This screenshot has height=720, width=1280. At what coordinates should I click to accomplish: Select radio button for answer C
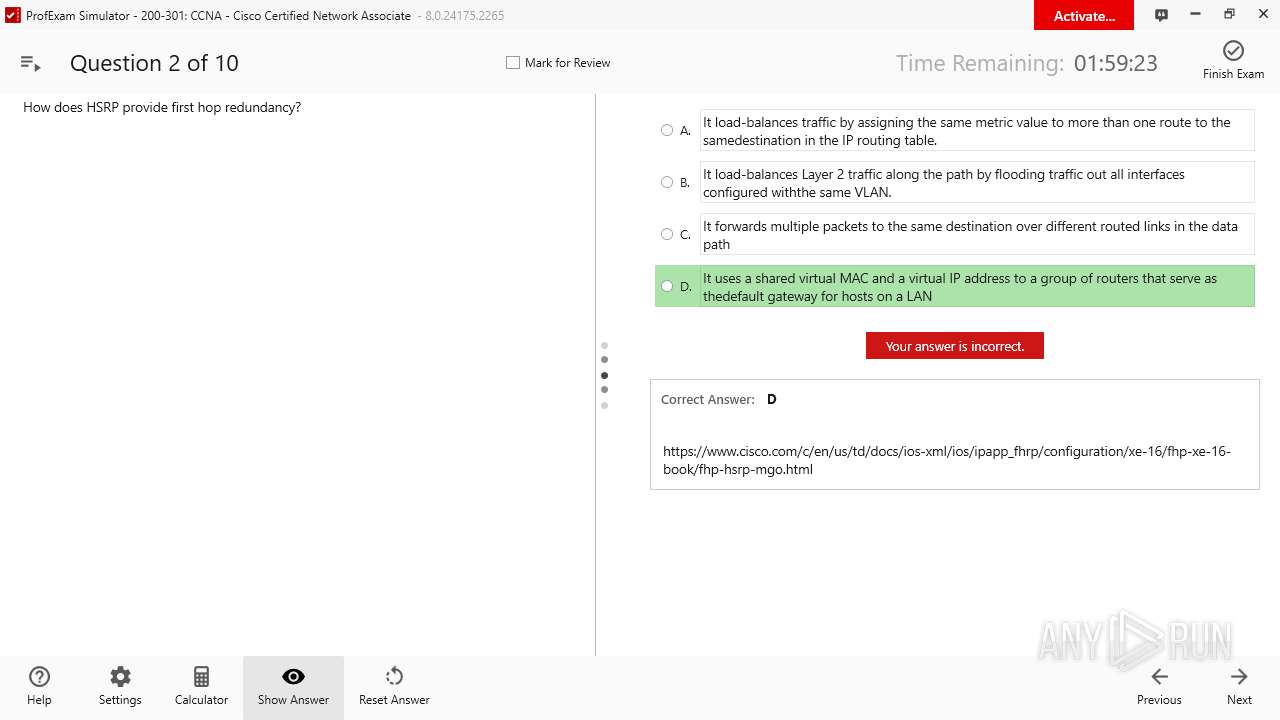click(667, 234)
